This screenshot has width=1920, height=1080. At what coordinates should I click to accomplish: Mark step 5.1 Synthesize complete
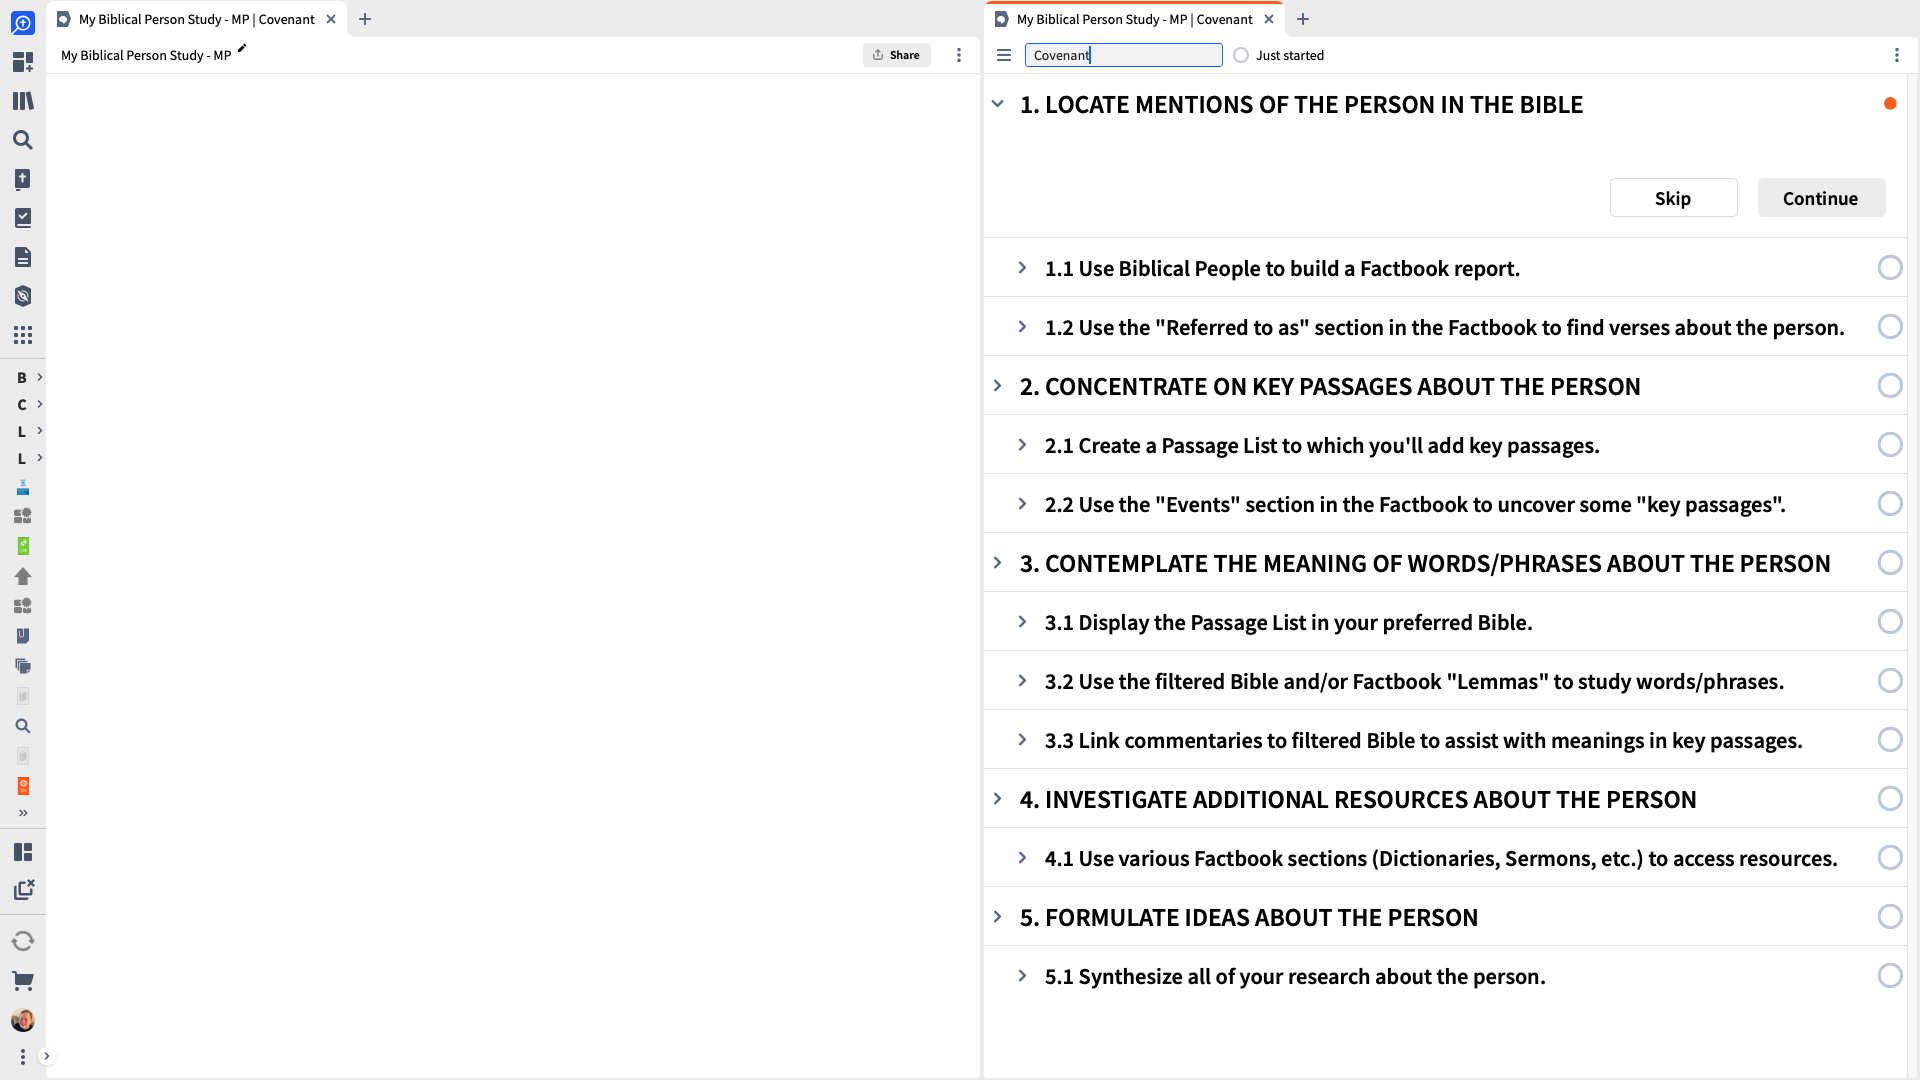click(x=1889, y=976)
